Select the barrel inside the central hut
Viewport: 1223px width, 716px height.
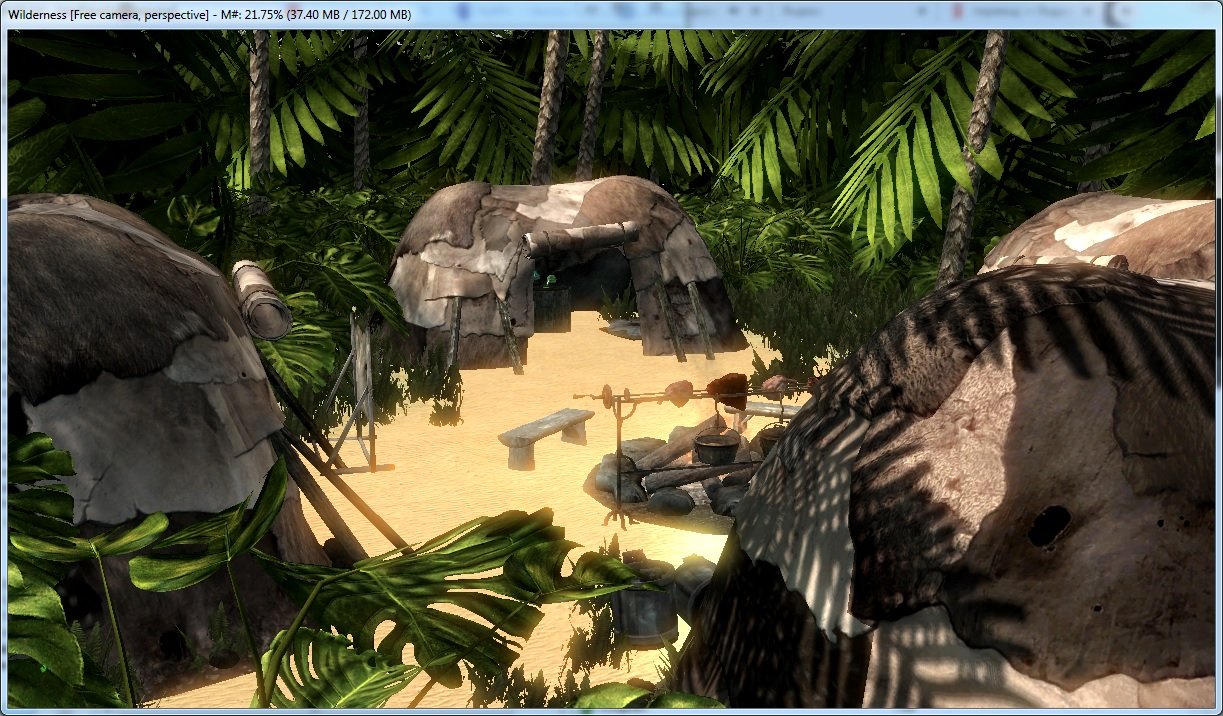551,306
